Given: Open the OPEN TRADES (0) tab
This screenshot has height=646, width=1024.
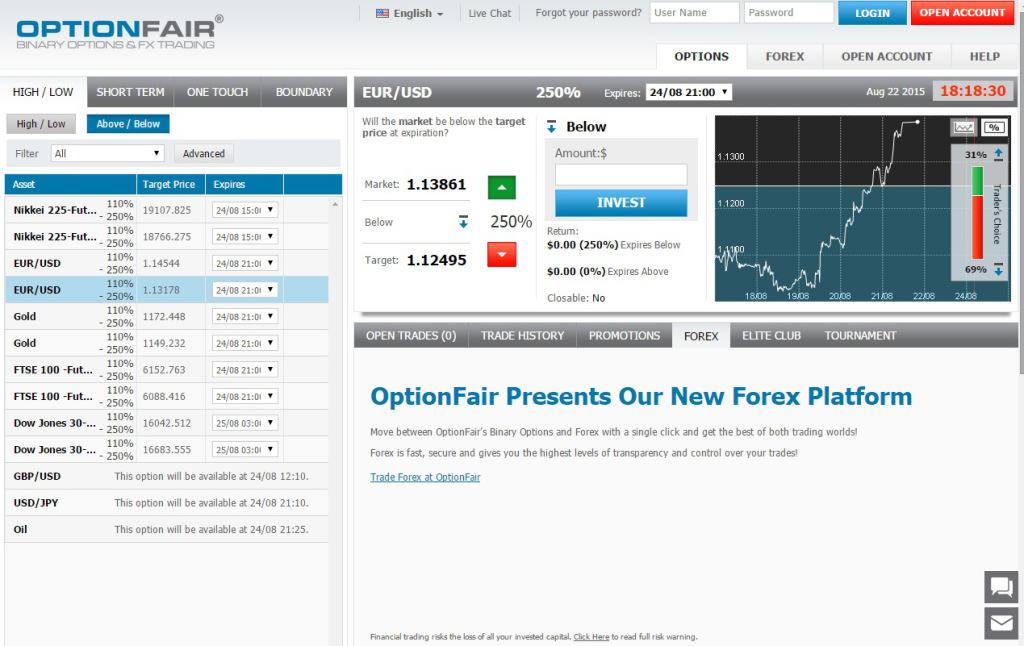Looking at the screenshot, I should tap(411, 336).
